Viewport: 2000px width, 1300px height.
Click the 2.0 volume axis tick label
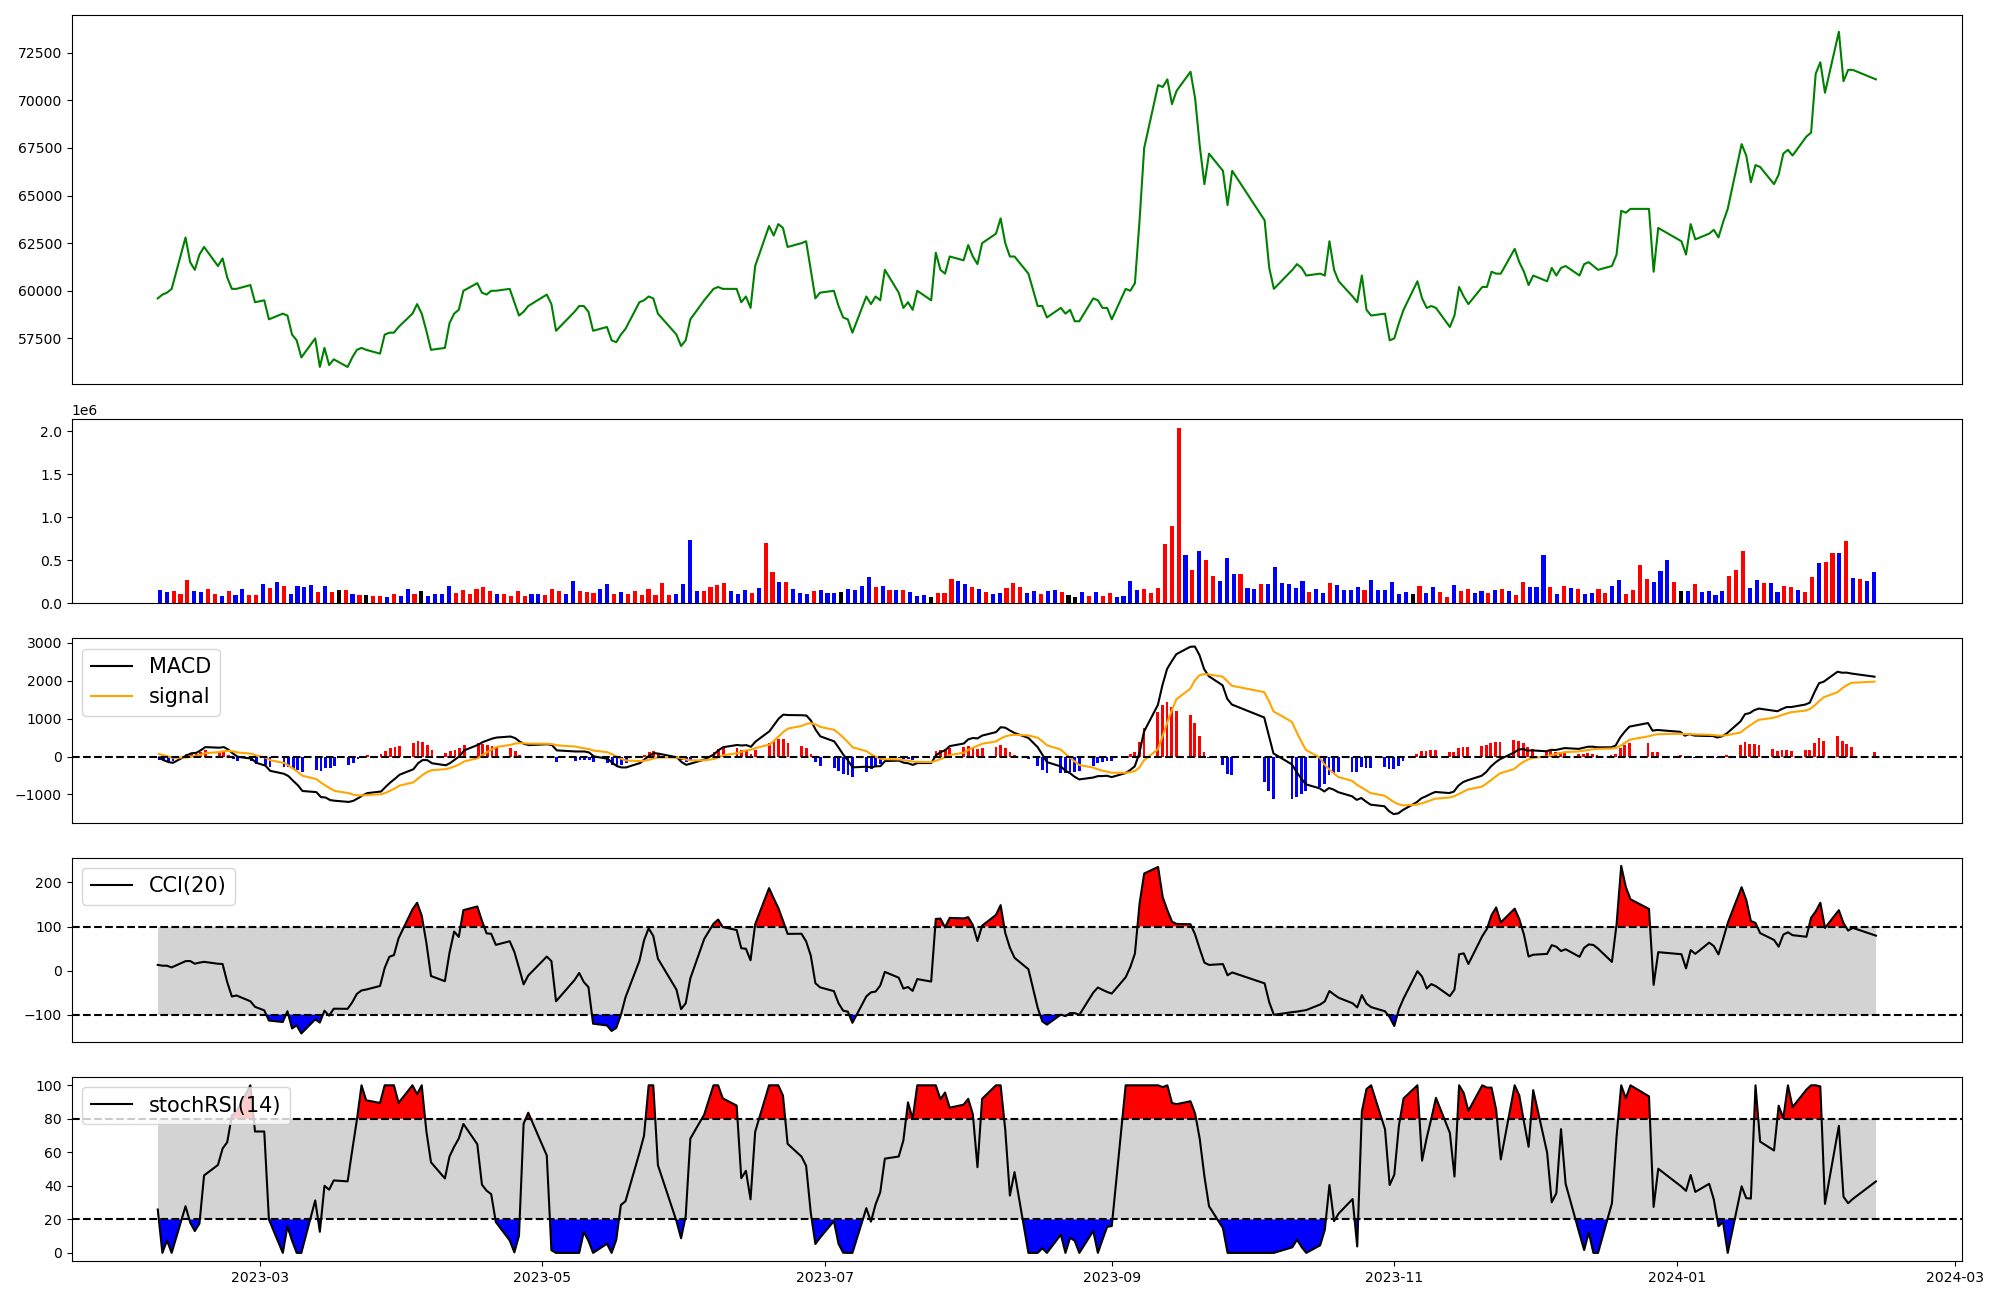point(52,432)
